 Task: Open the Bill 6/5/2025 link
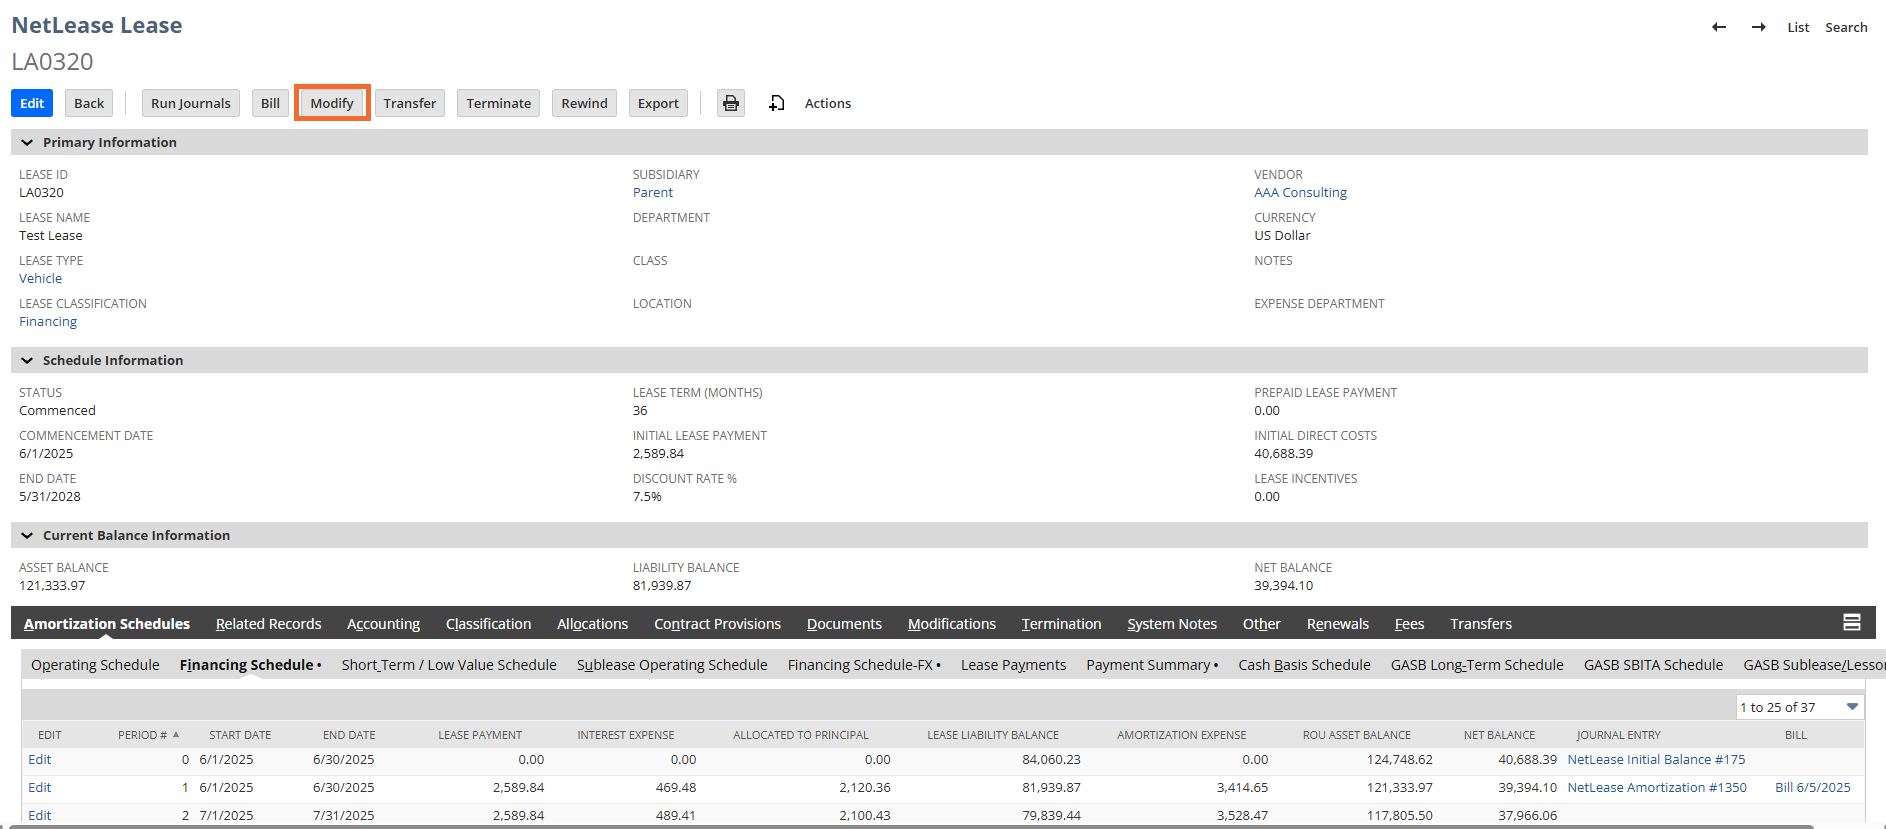pyautogui.click(x=1812, y=787)
